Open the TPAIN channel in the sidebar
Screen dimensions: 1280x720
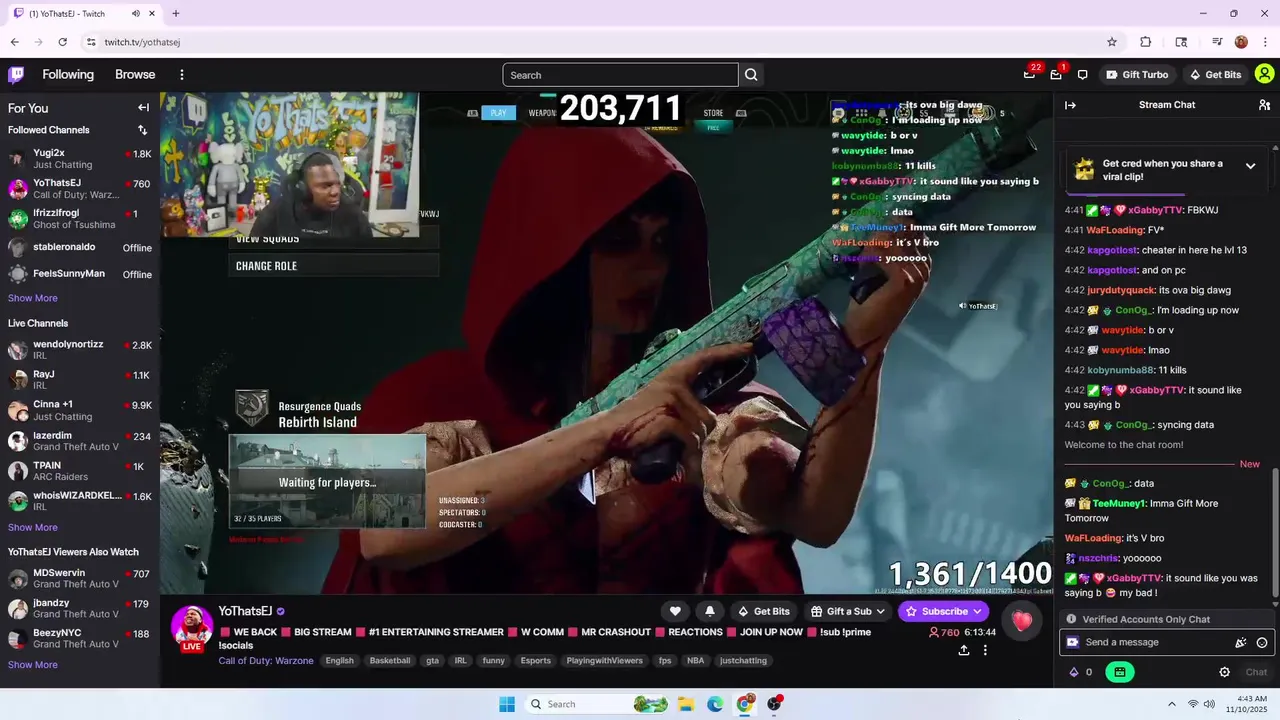[80, 471]
